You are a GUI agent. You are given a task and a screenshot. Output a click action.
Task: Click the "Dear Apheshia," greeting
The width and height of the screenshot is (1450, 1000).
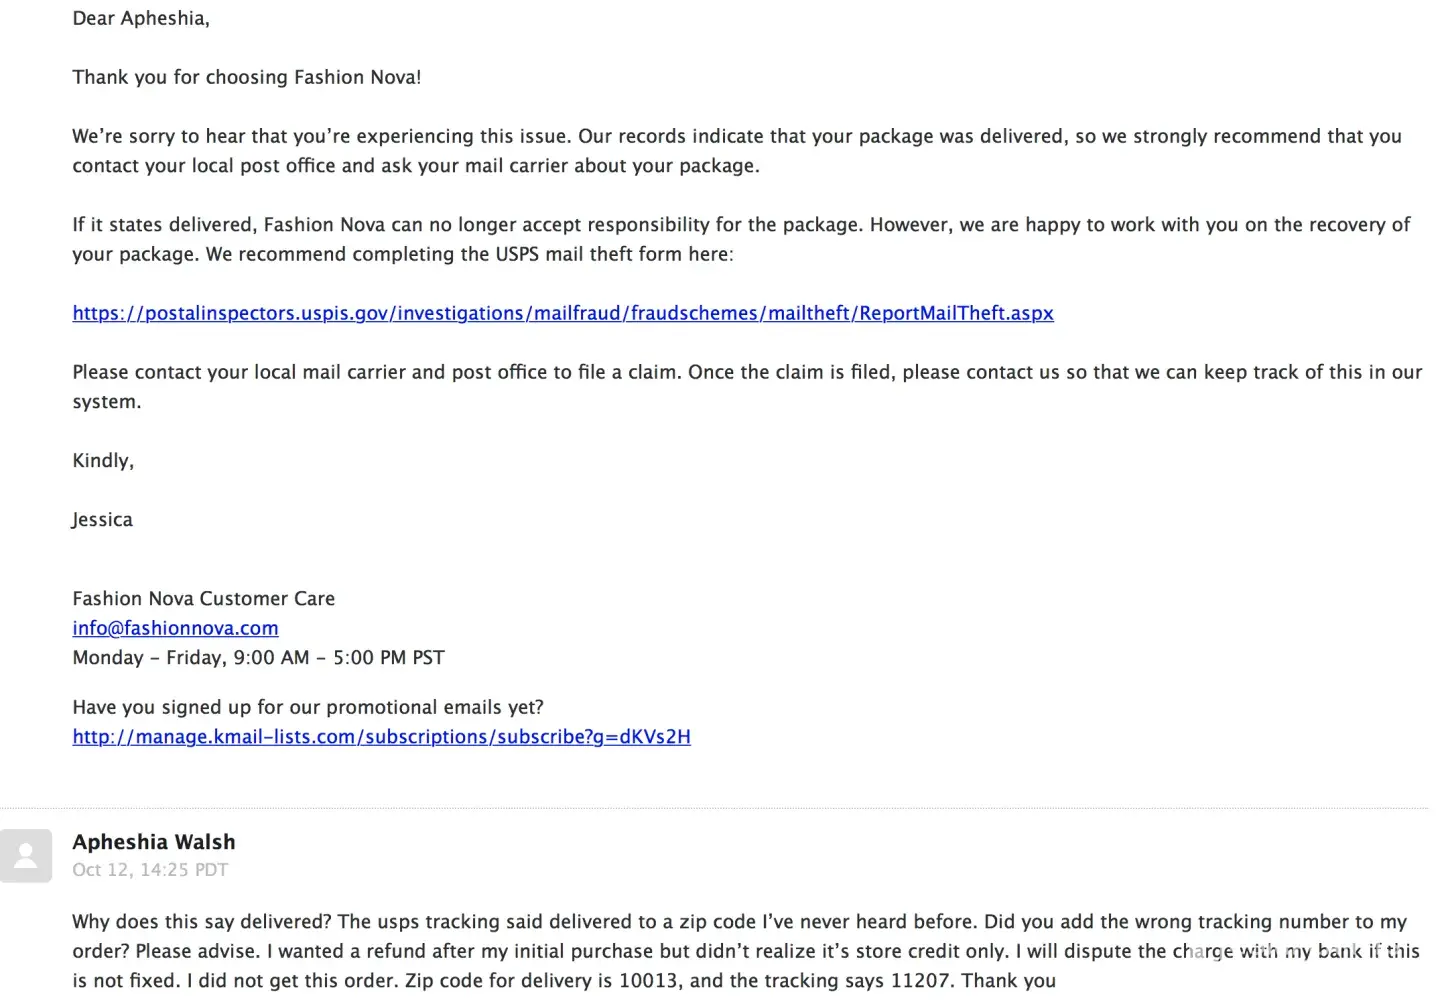[x=141, y=18]
